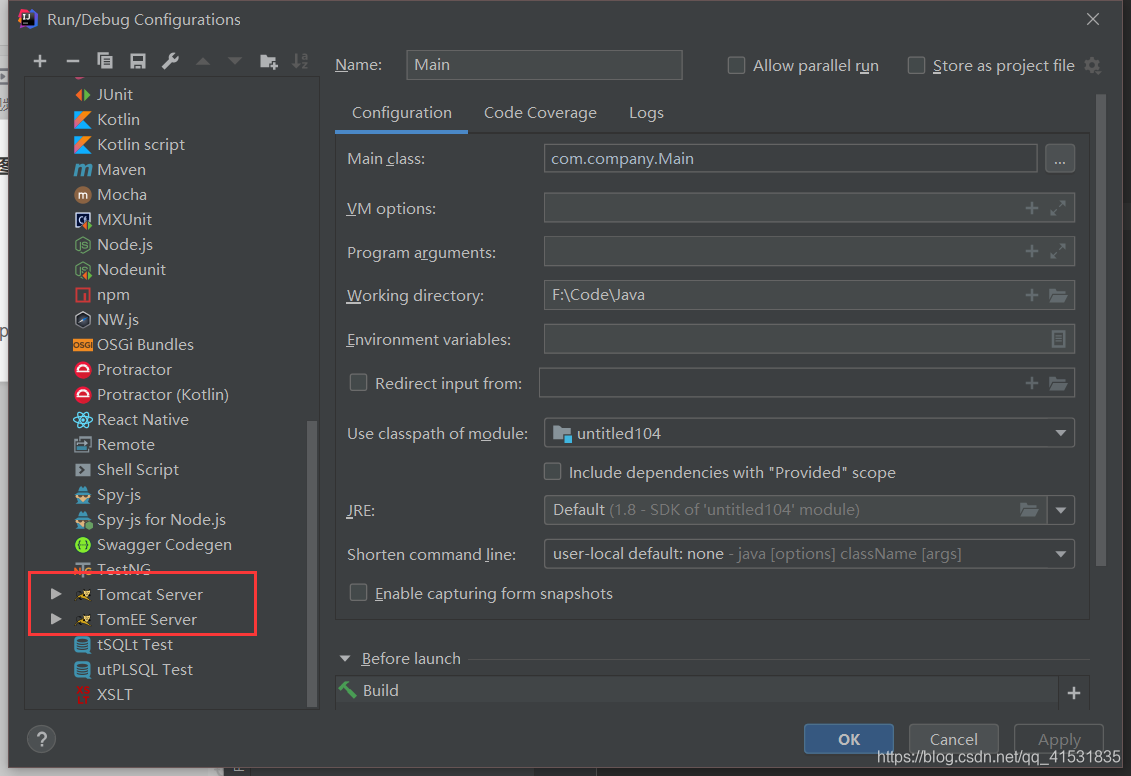
Task: Pick npm configuration type
Action: [x=102, y=295]
